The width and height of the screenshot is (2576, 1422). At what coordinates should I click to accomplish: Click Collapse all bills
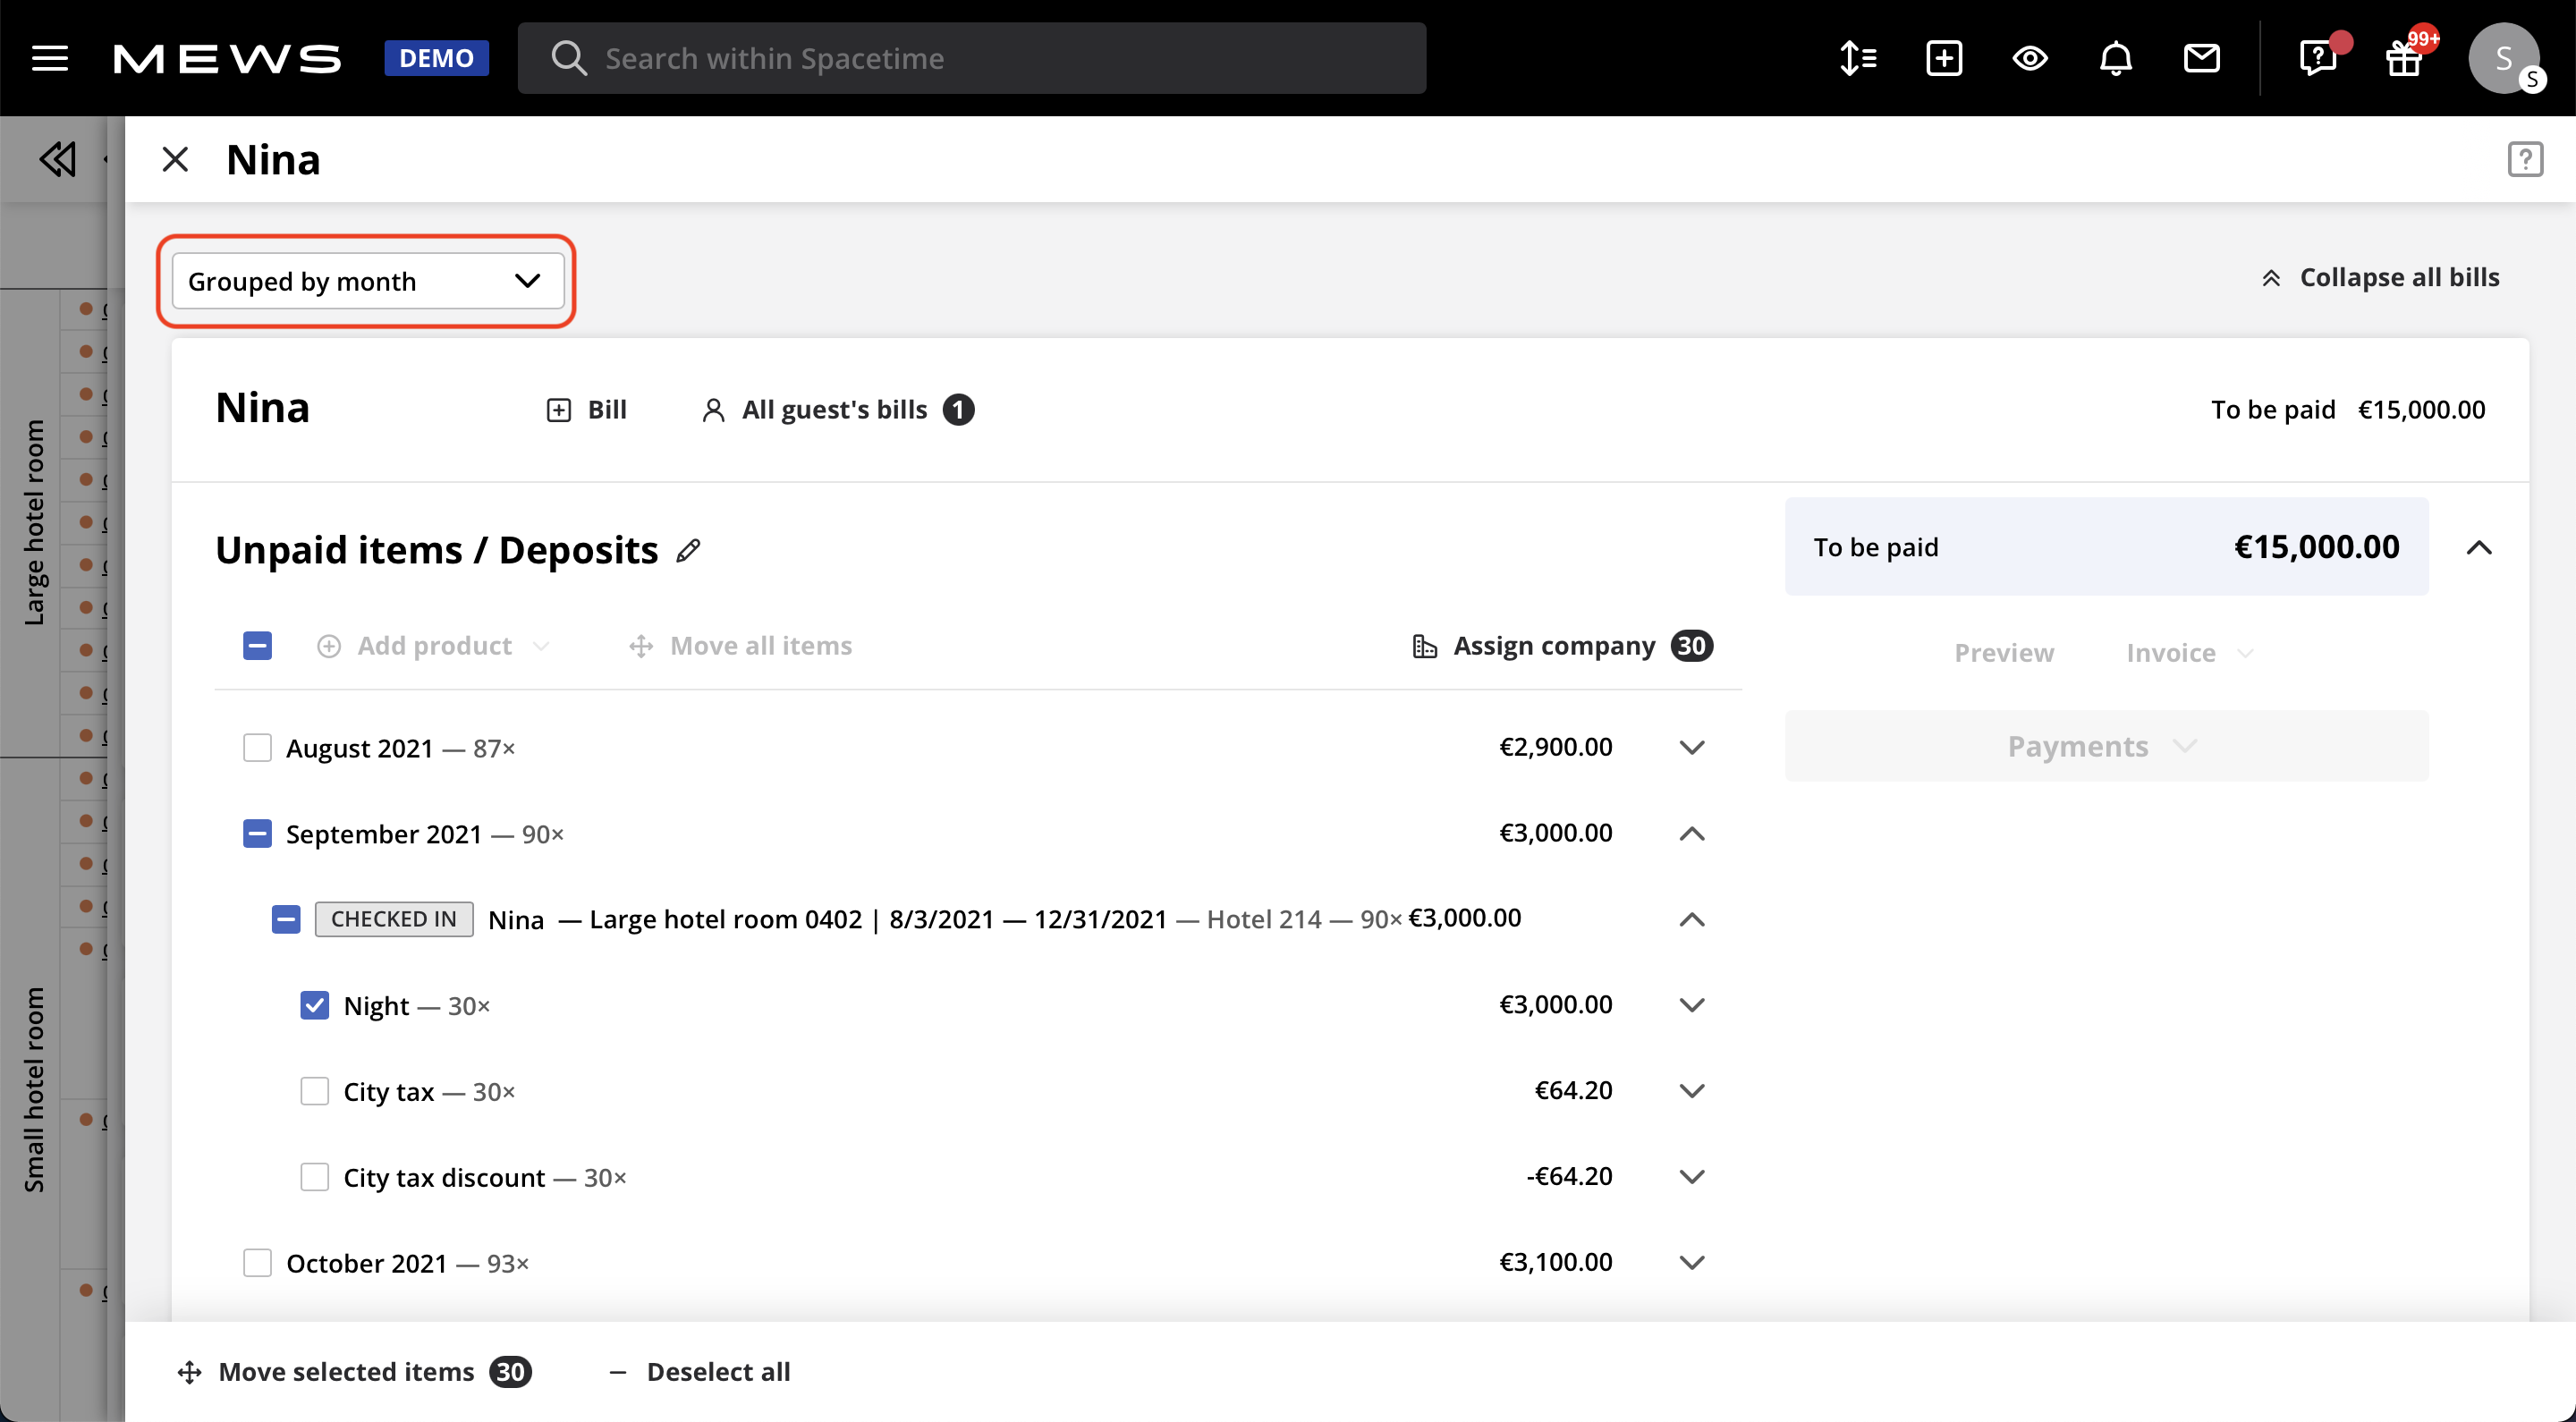(x=2380, y=277)
